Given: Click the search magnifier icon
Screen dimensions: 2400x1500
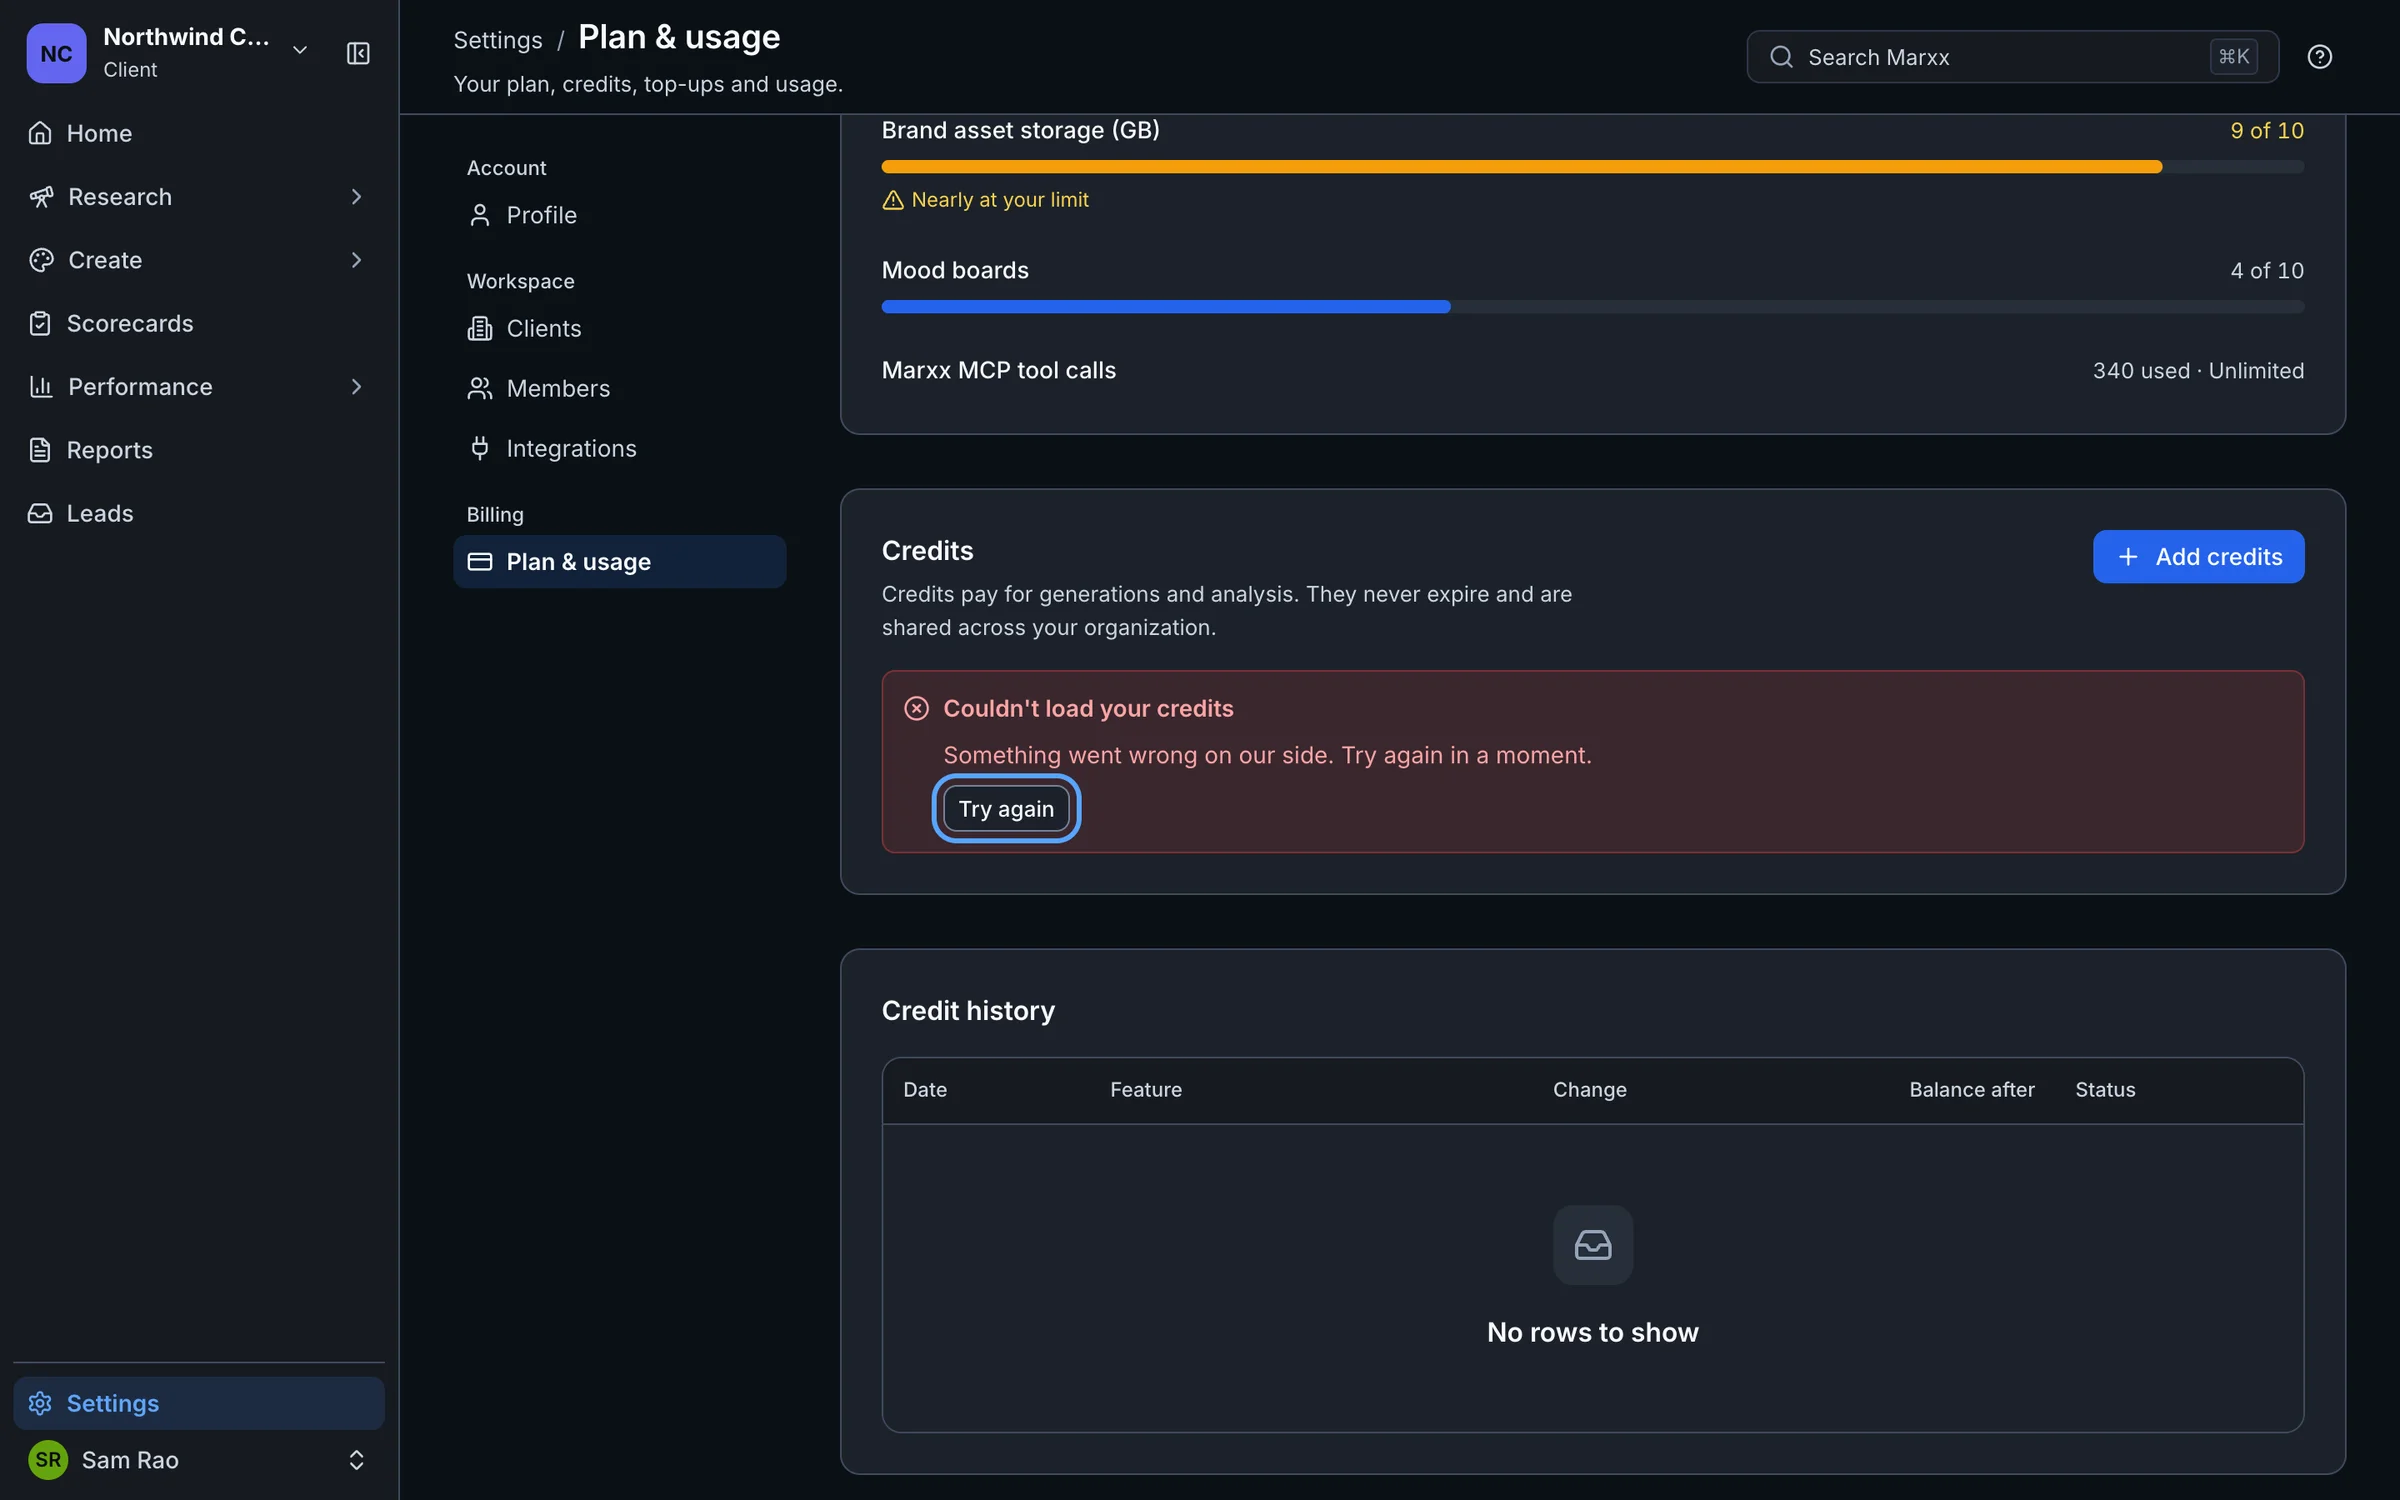Looking at the screenshot, I should click(x=1781, y=57).
